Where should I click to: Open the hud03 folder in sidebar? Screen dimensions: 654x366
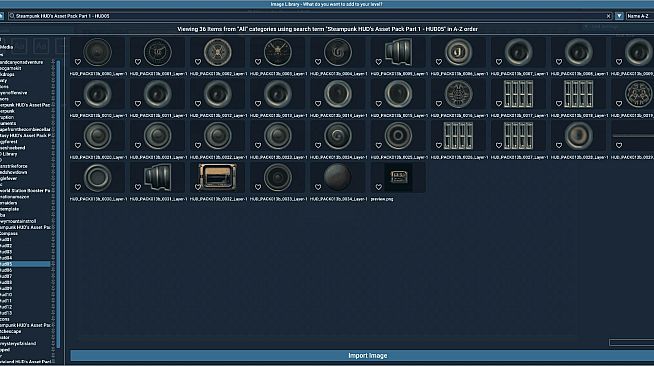coord(6,252)
